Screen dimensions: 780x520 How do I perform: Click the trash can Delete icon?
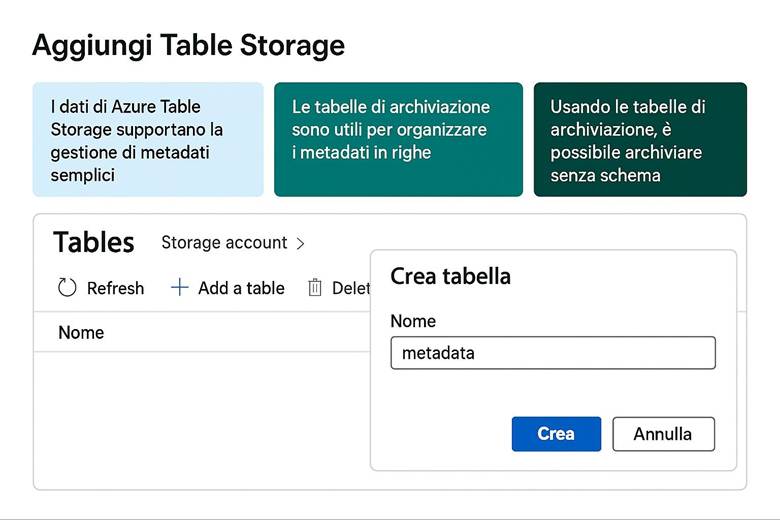314,288
